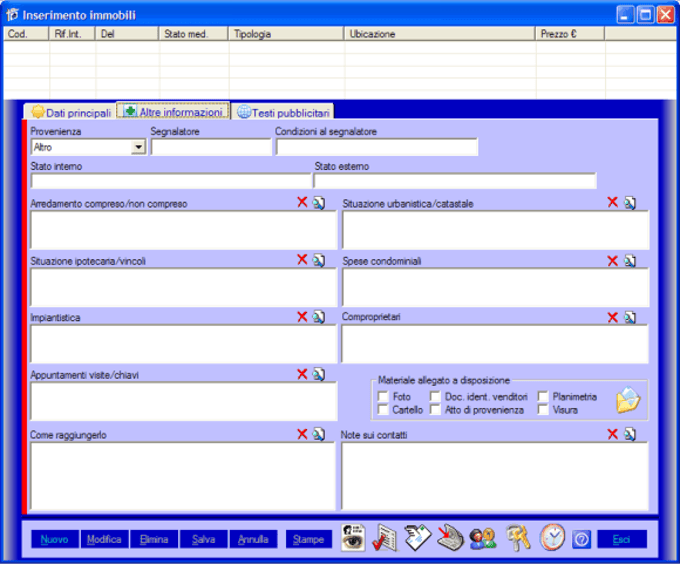
Task: Sort by the Del column header
Action: tap(127, 34)
